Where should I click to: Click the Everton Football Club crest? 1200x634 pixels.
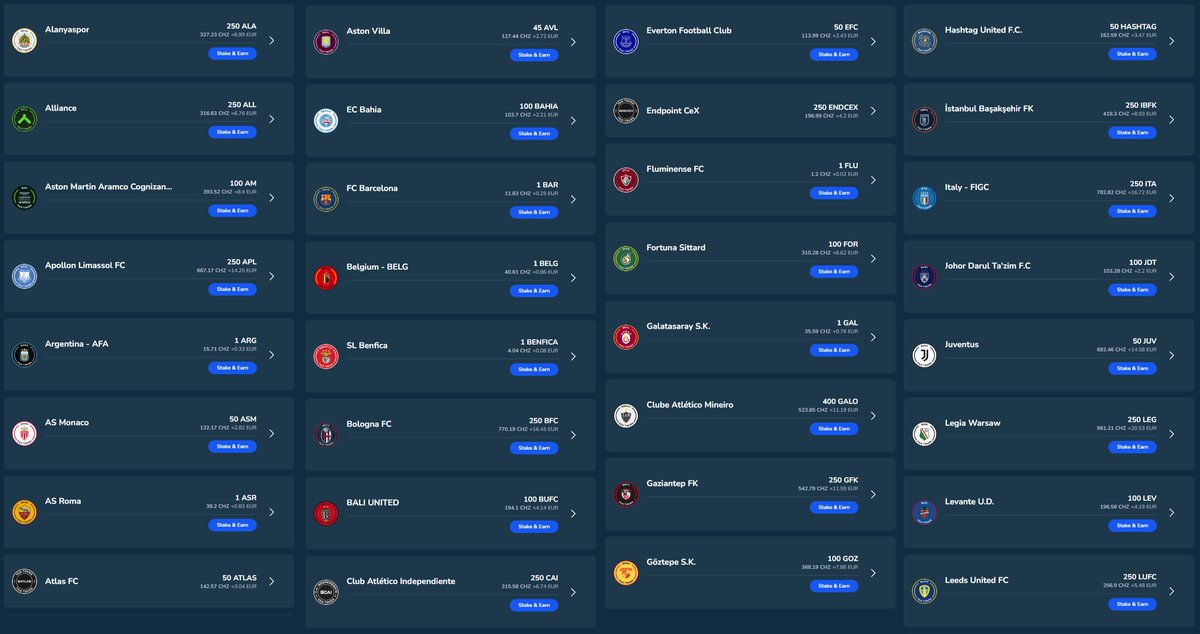(626, 42)
